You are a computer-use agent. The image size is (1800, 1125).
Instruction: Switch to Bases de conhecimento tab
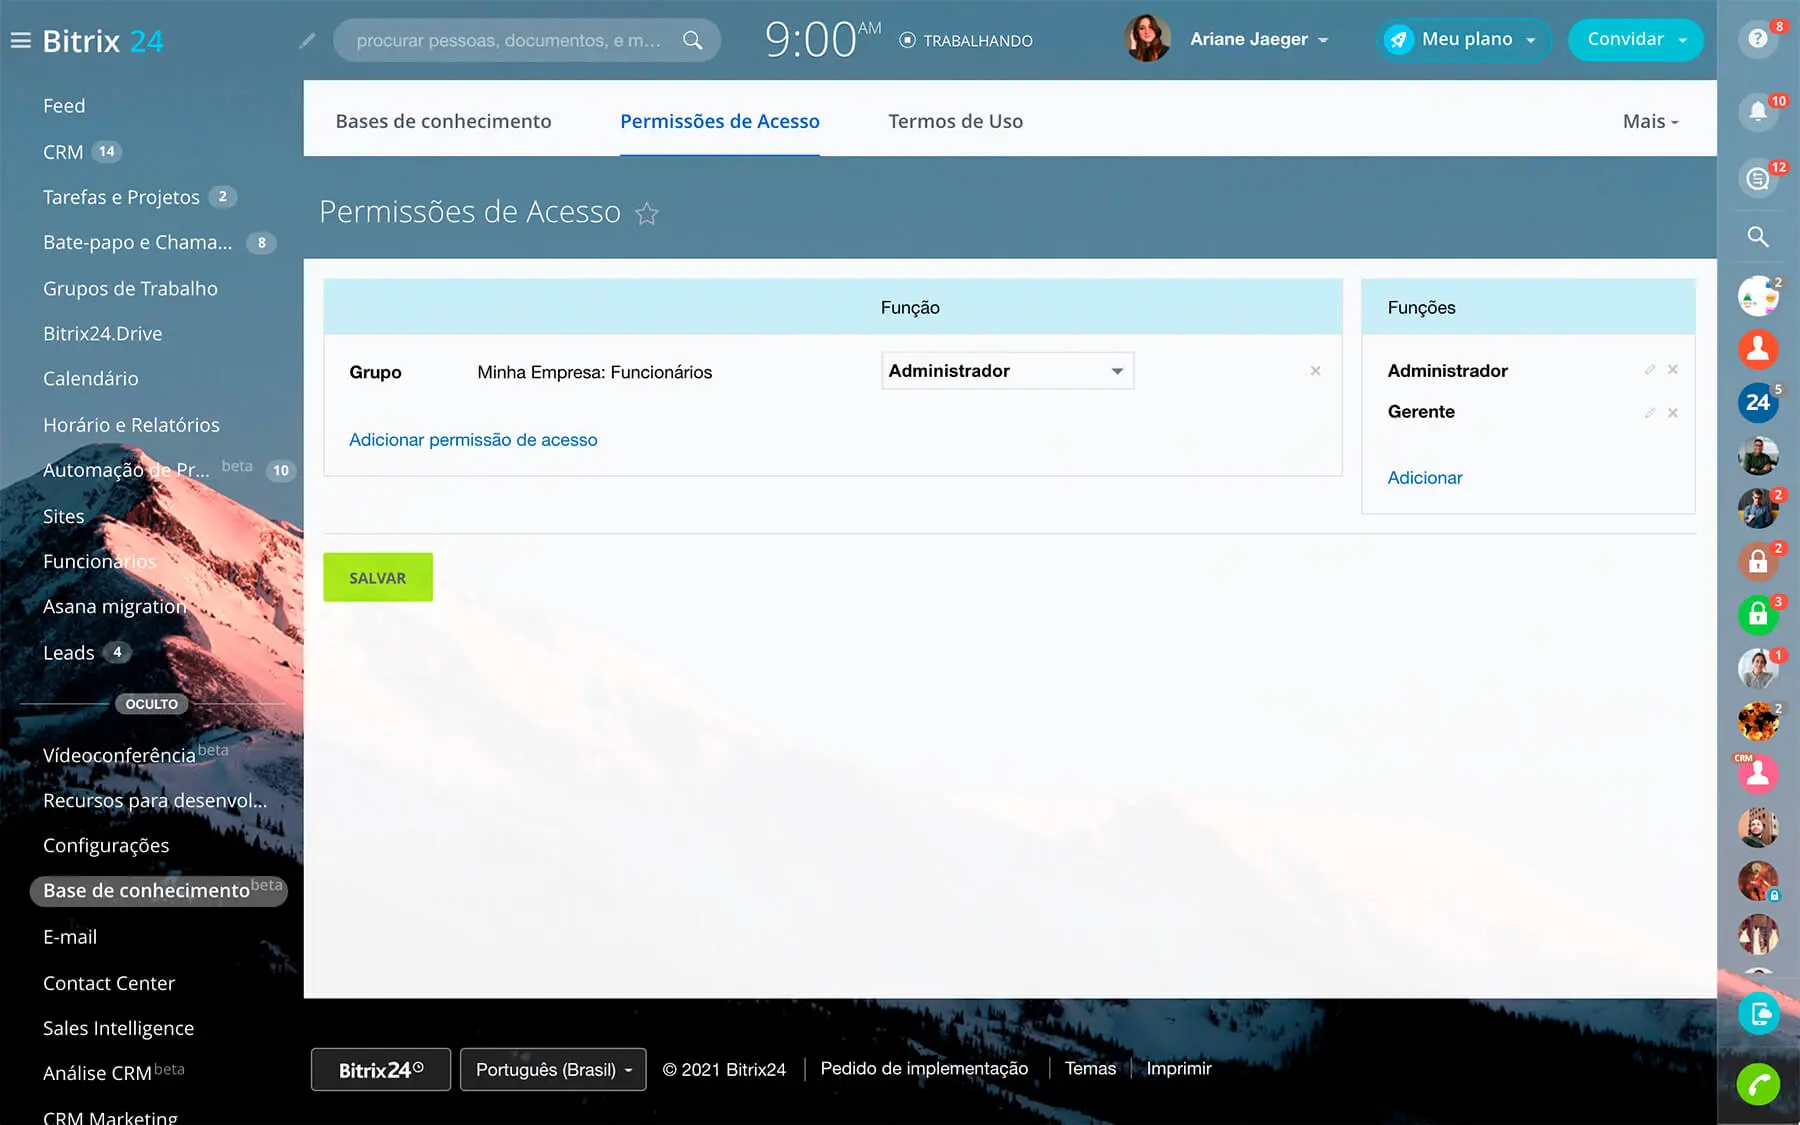[x=443, y=122]
